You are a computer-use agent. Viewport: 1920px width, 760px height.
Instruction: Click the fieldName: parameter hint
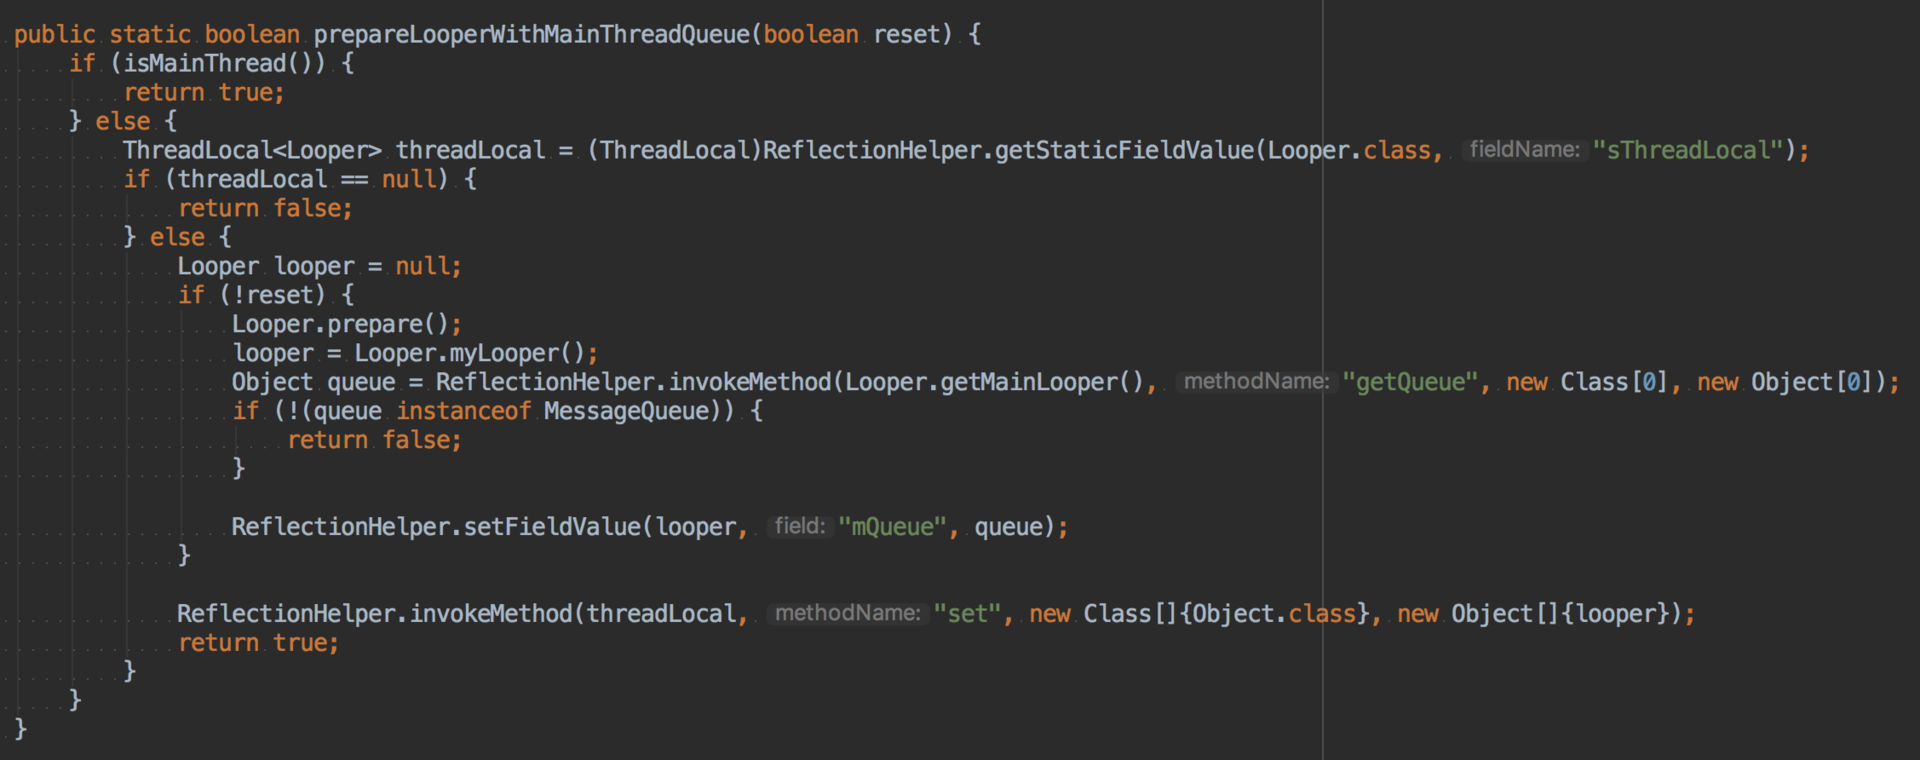(x=1524, y=150)
